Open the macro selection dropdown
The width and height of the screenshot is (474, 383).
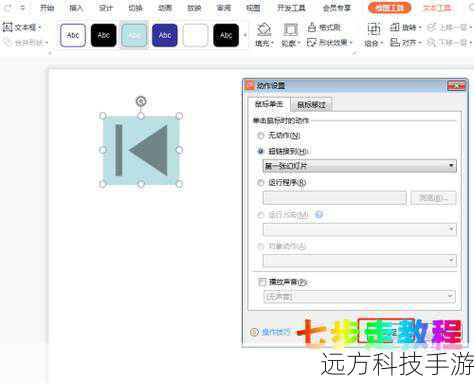pos(360,229)
